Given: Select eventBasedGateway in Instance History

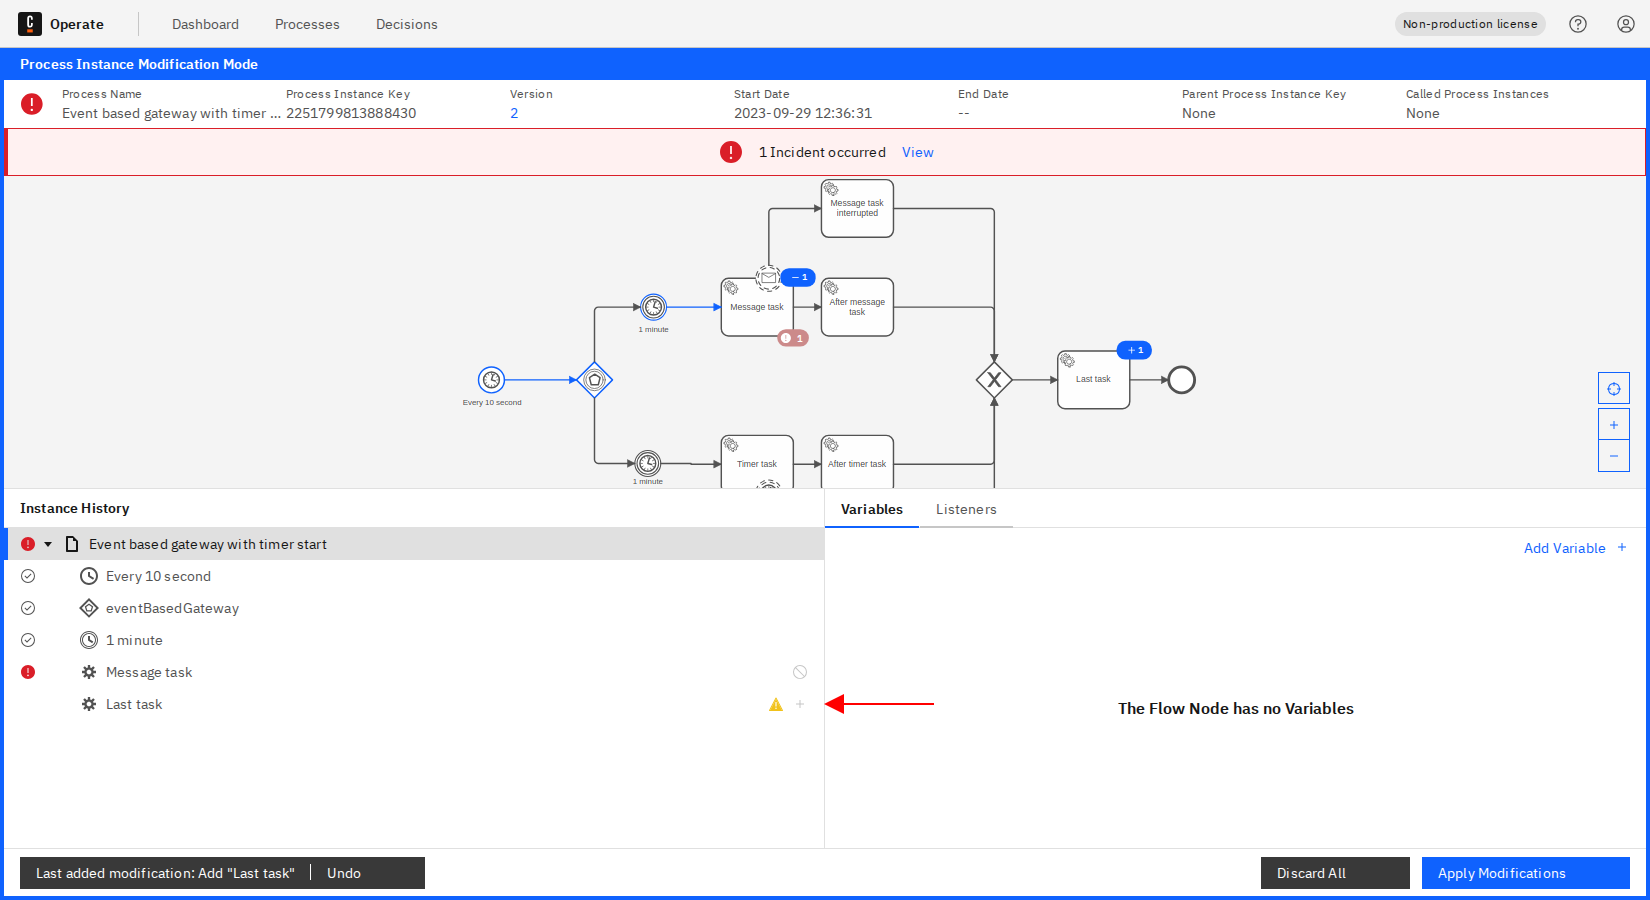Looking at the screenshot, I should pyautogui.click(x=172, y=608).
